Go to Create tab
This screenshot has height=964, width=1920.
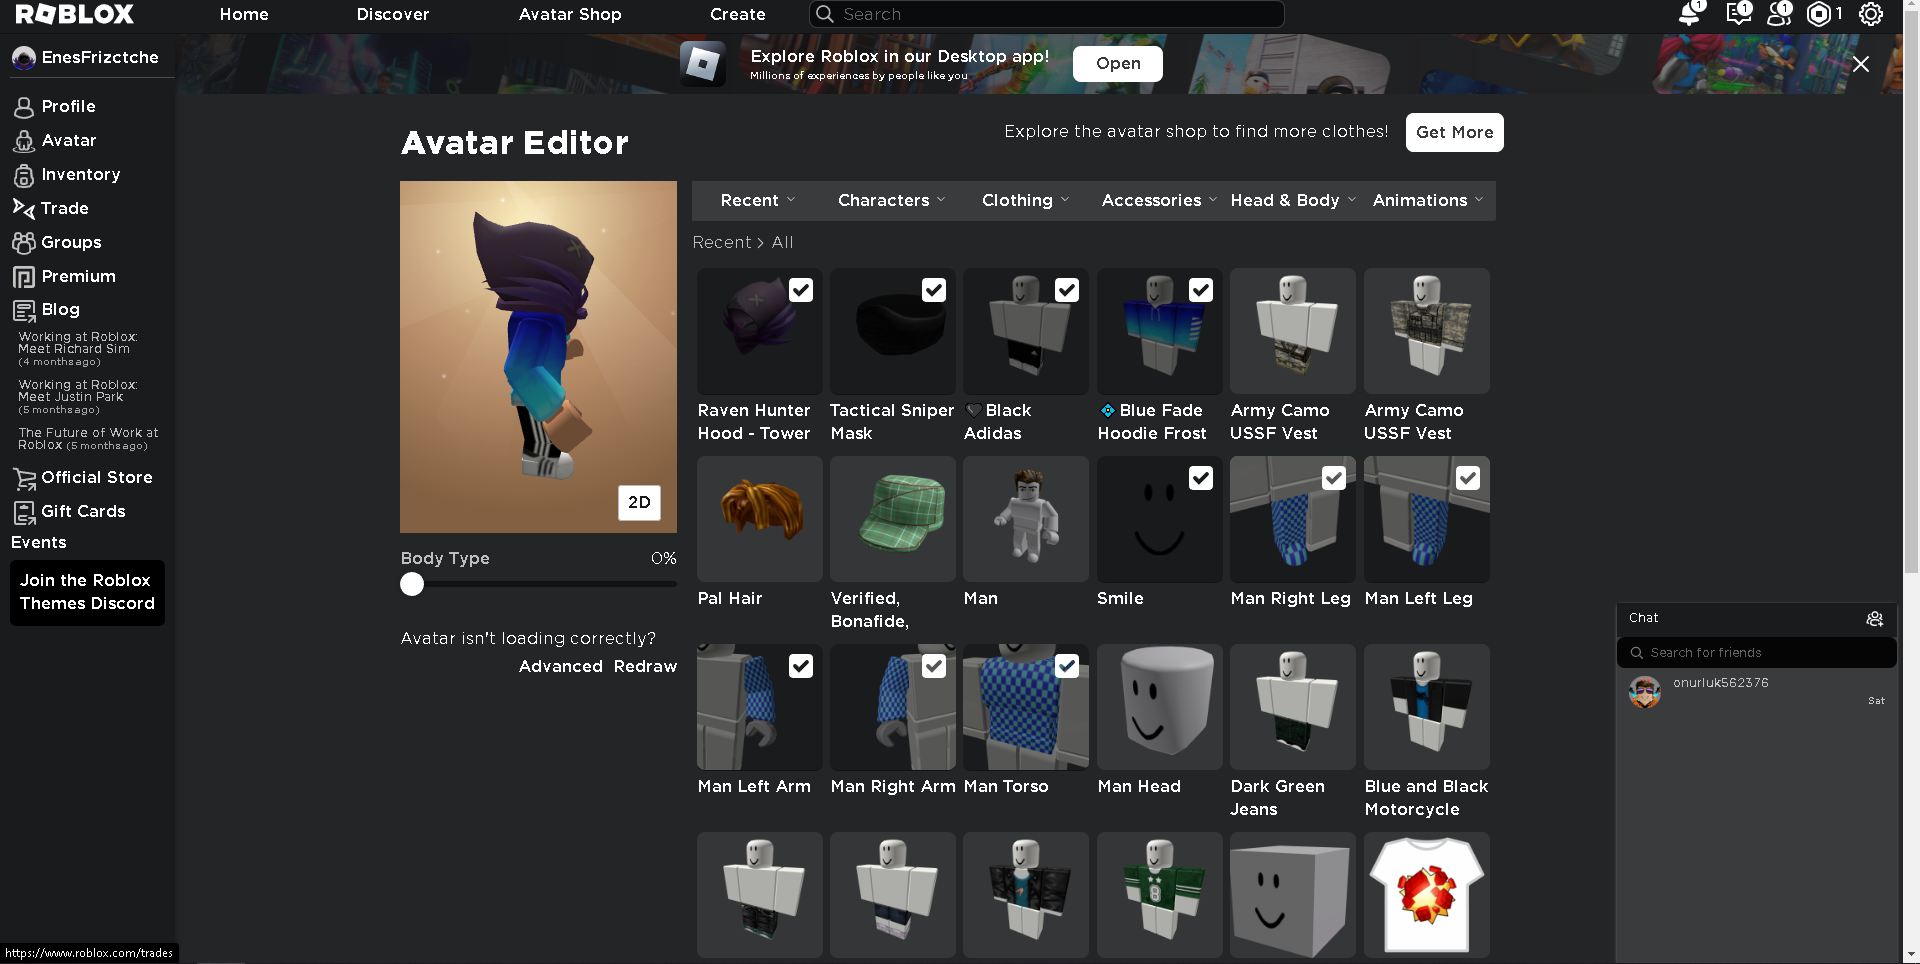point(738,14)
